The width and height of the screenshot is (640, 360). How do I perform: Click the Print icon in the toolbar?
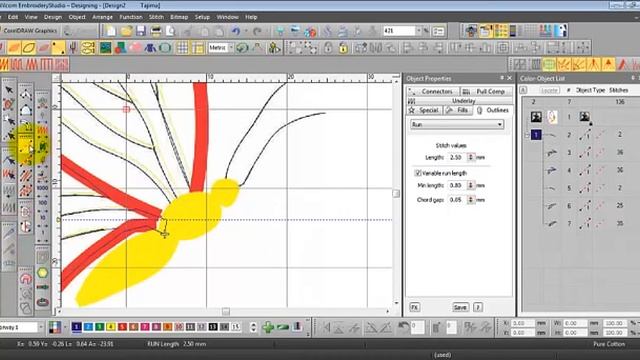(156, 31)
